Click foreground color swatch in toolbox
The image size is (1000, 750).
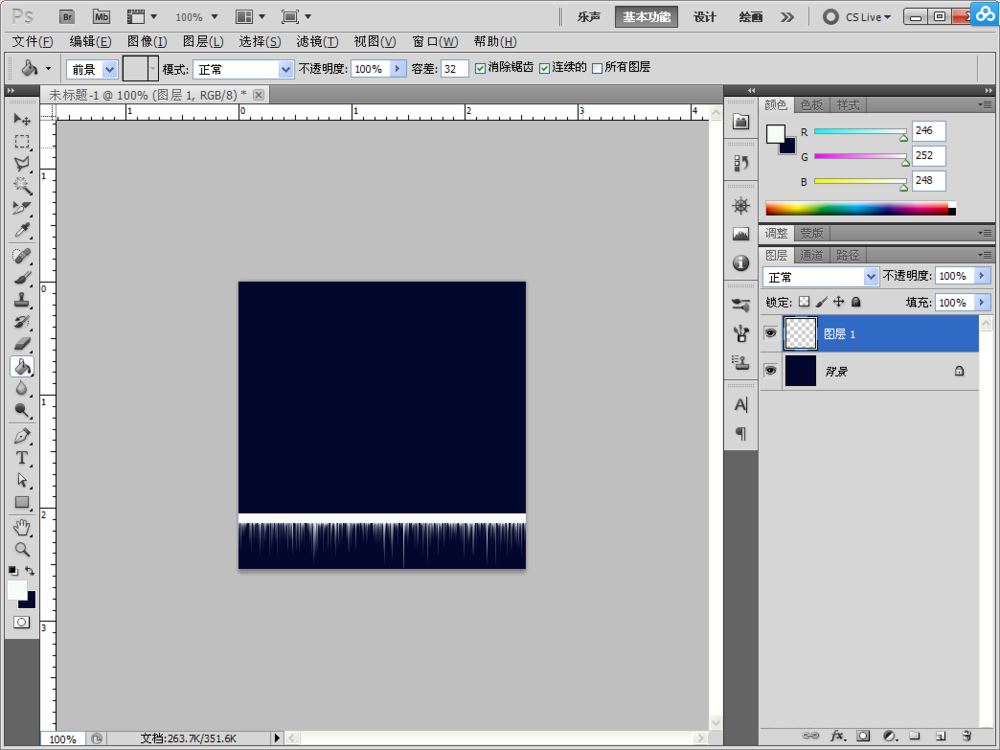17,591
